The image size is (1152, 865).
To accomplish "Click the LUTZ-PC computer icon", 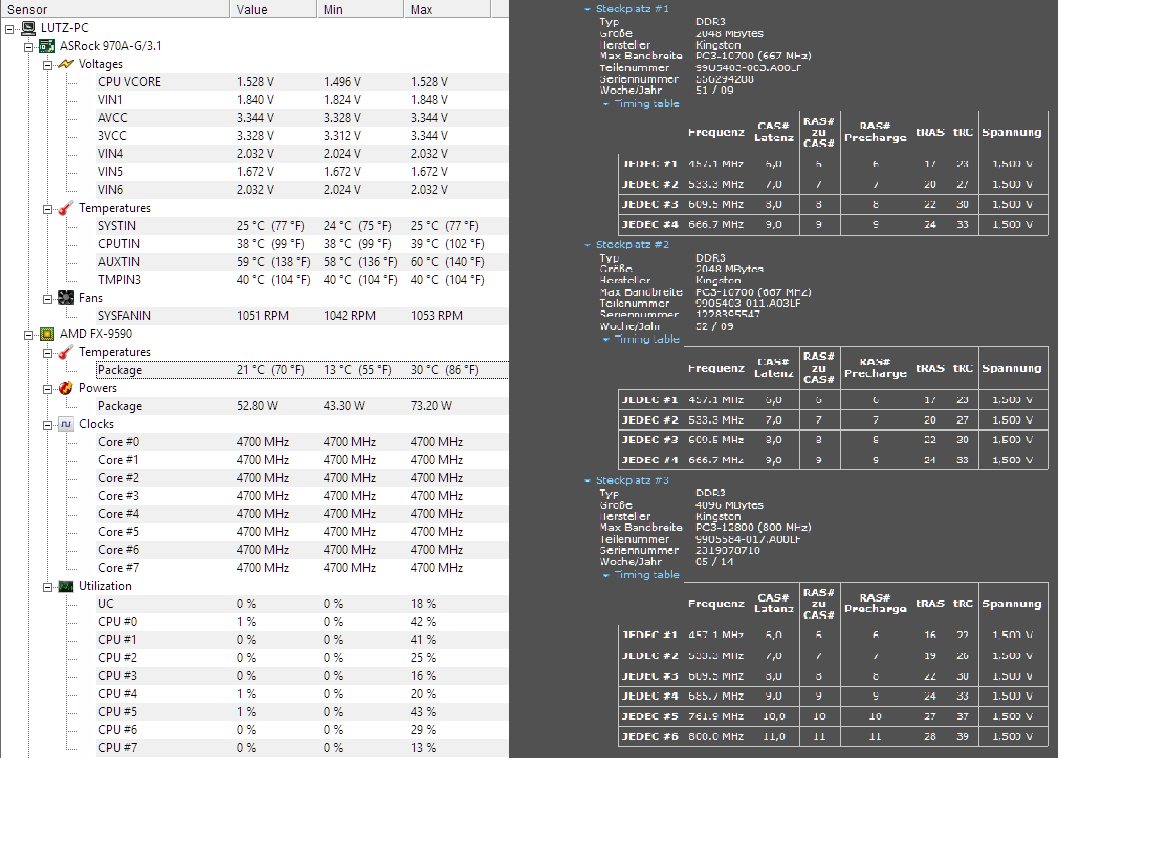I will [29, 28].
